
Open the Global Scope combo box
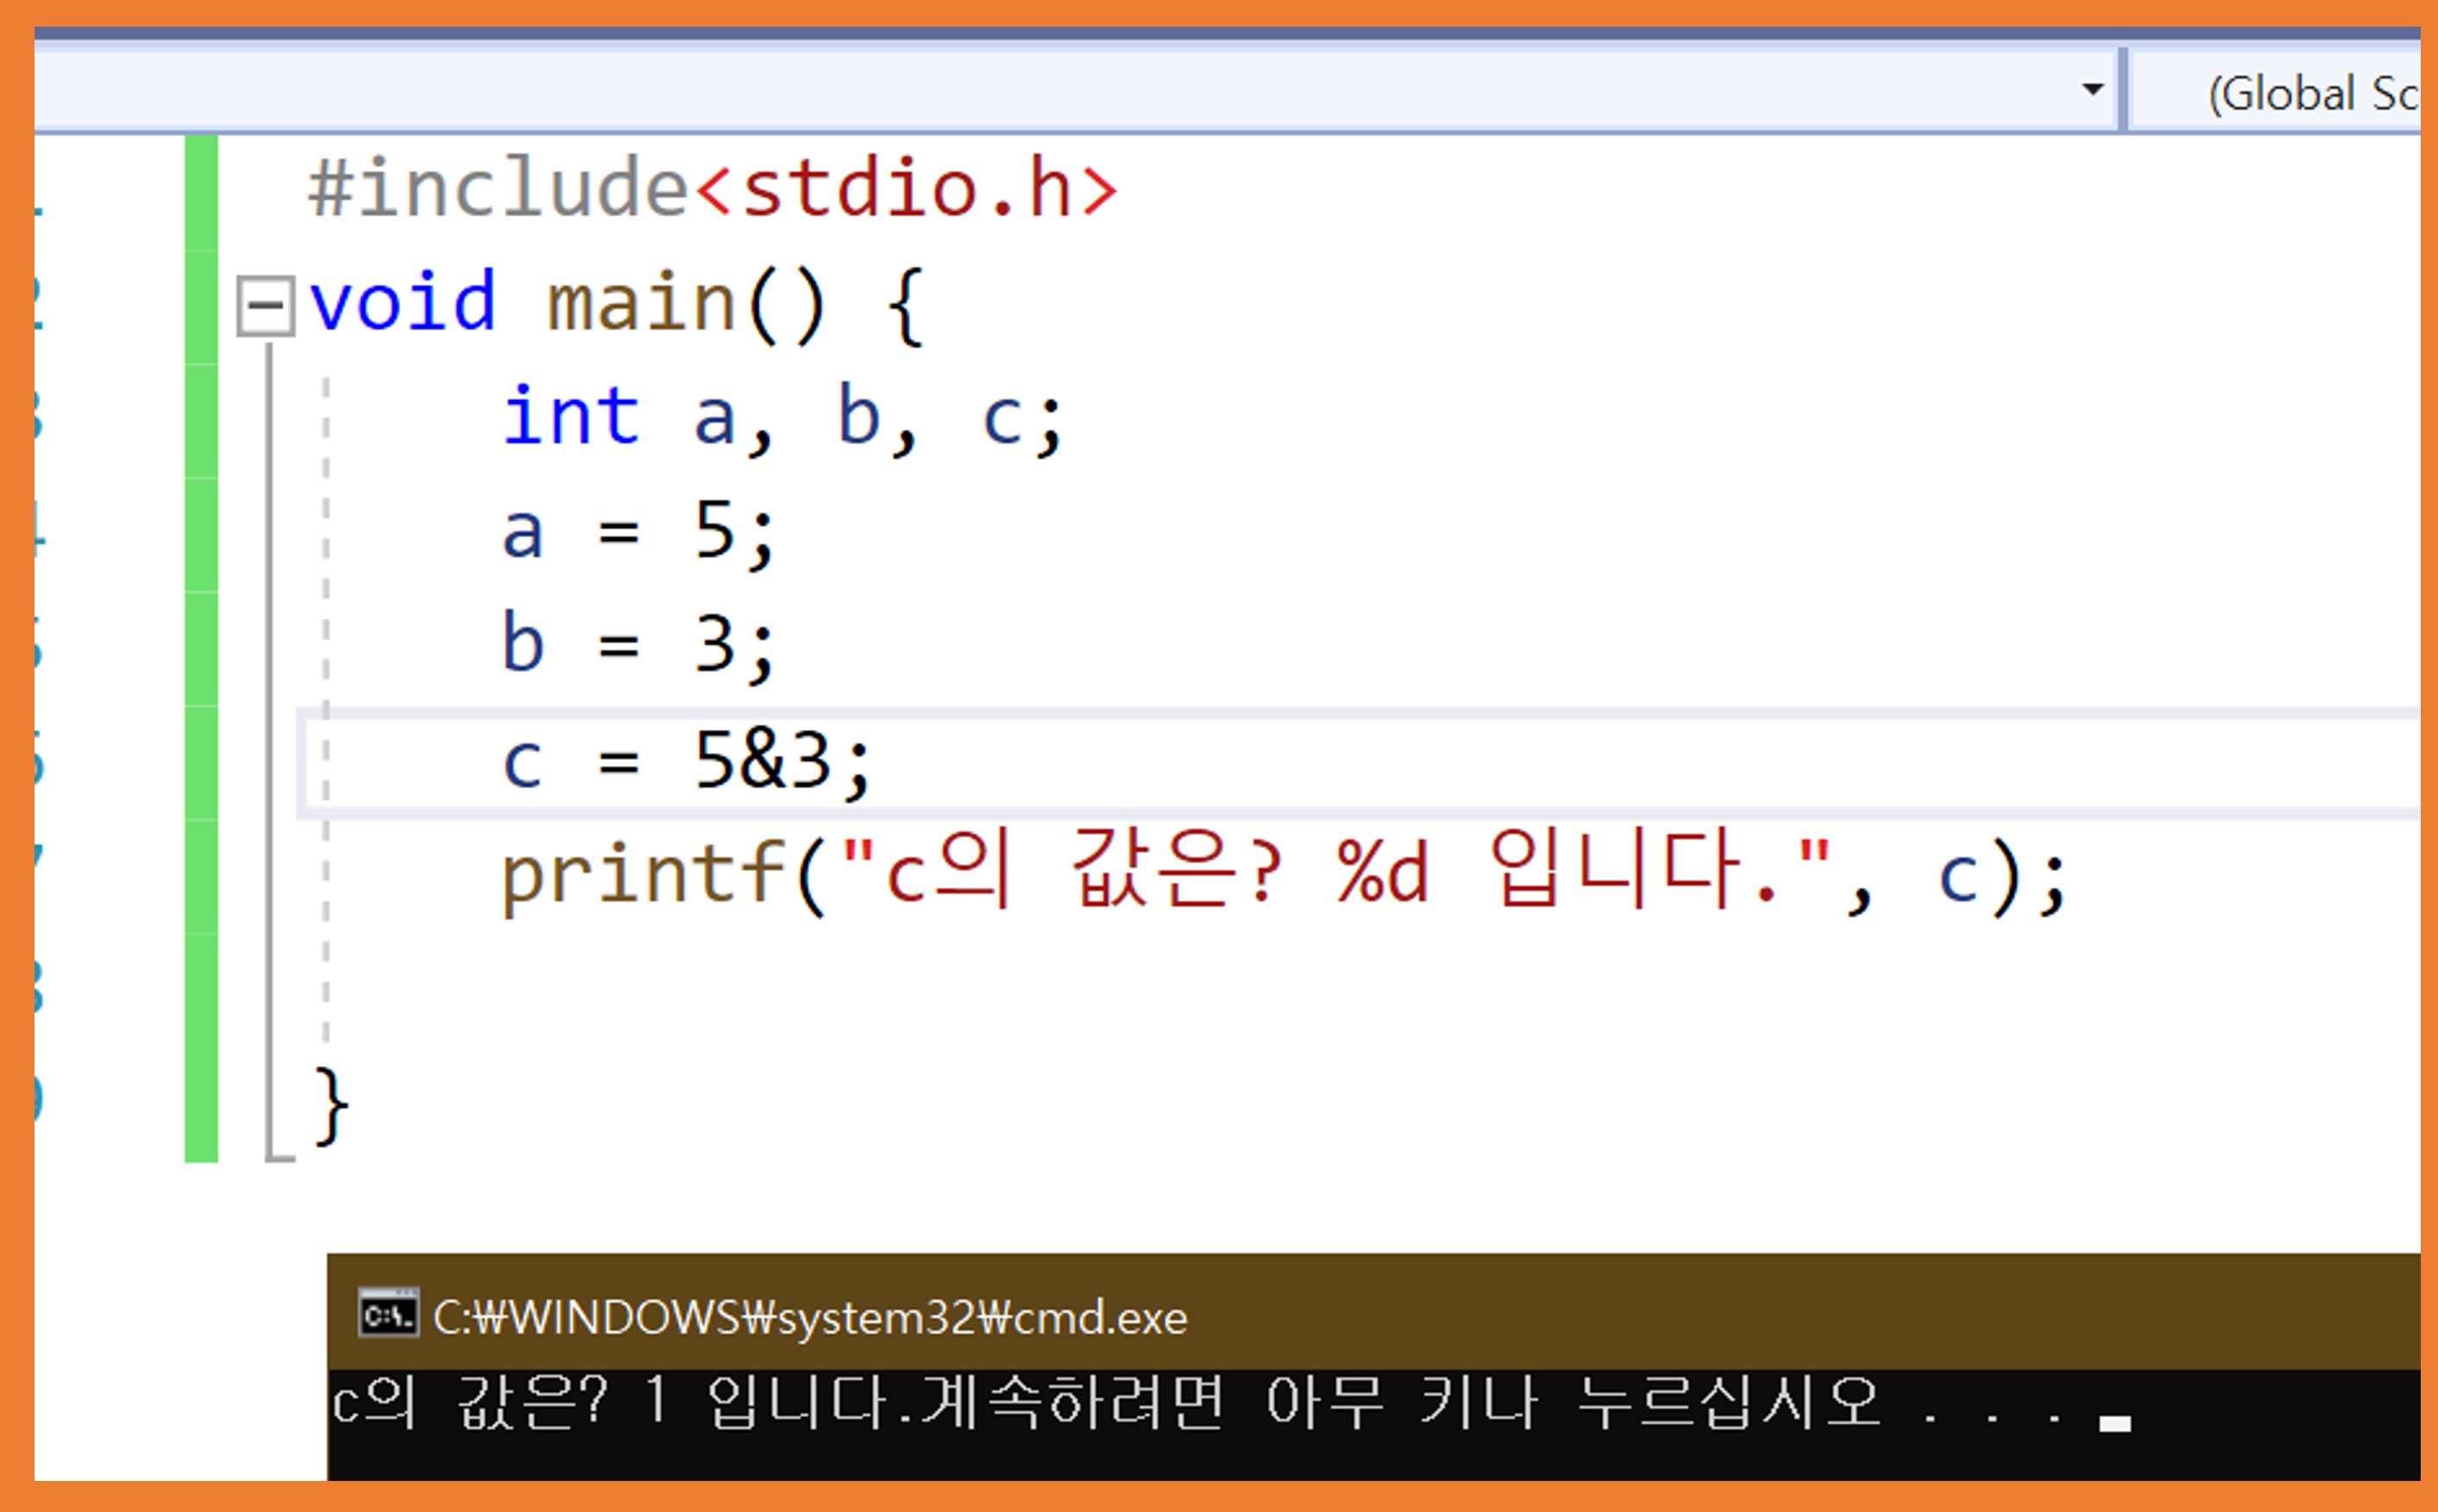click(2300, 94)
